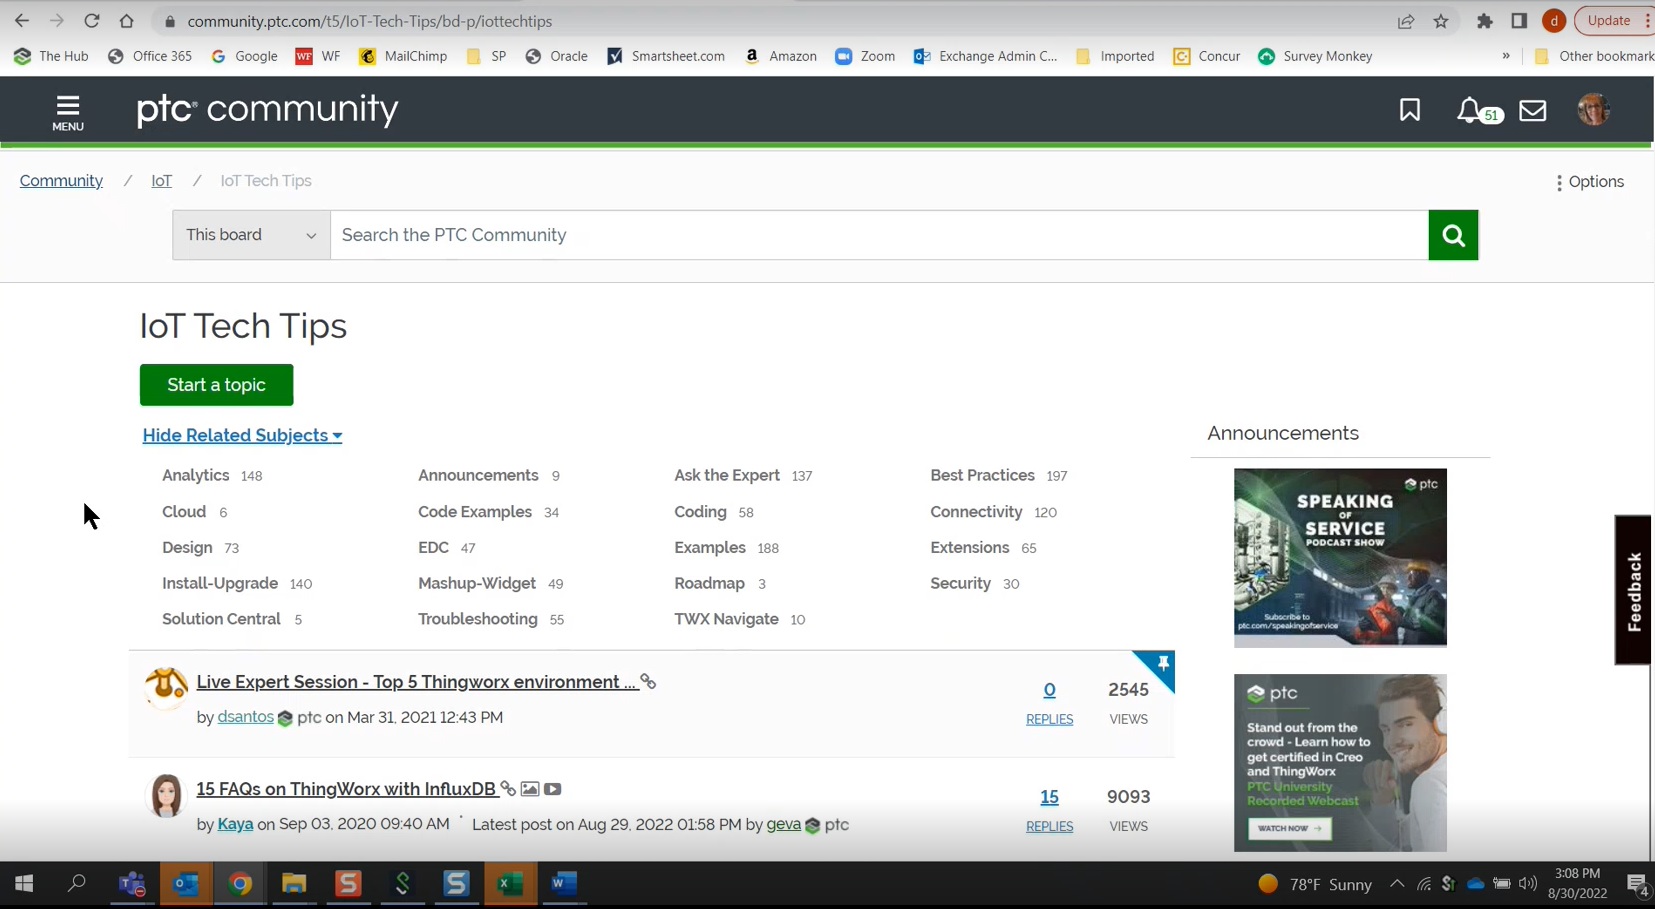Open the This board search scope dropdown
Image resolution: width=1655 pixels, height=909 pixels.
pyautogui.click(x=249, y=234)
